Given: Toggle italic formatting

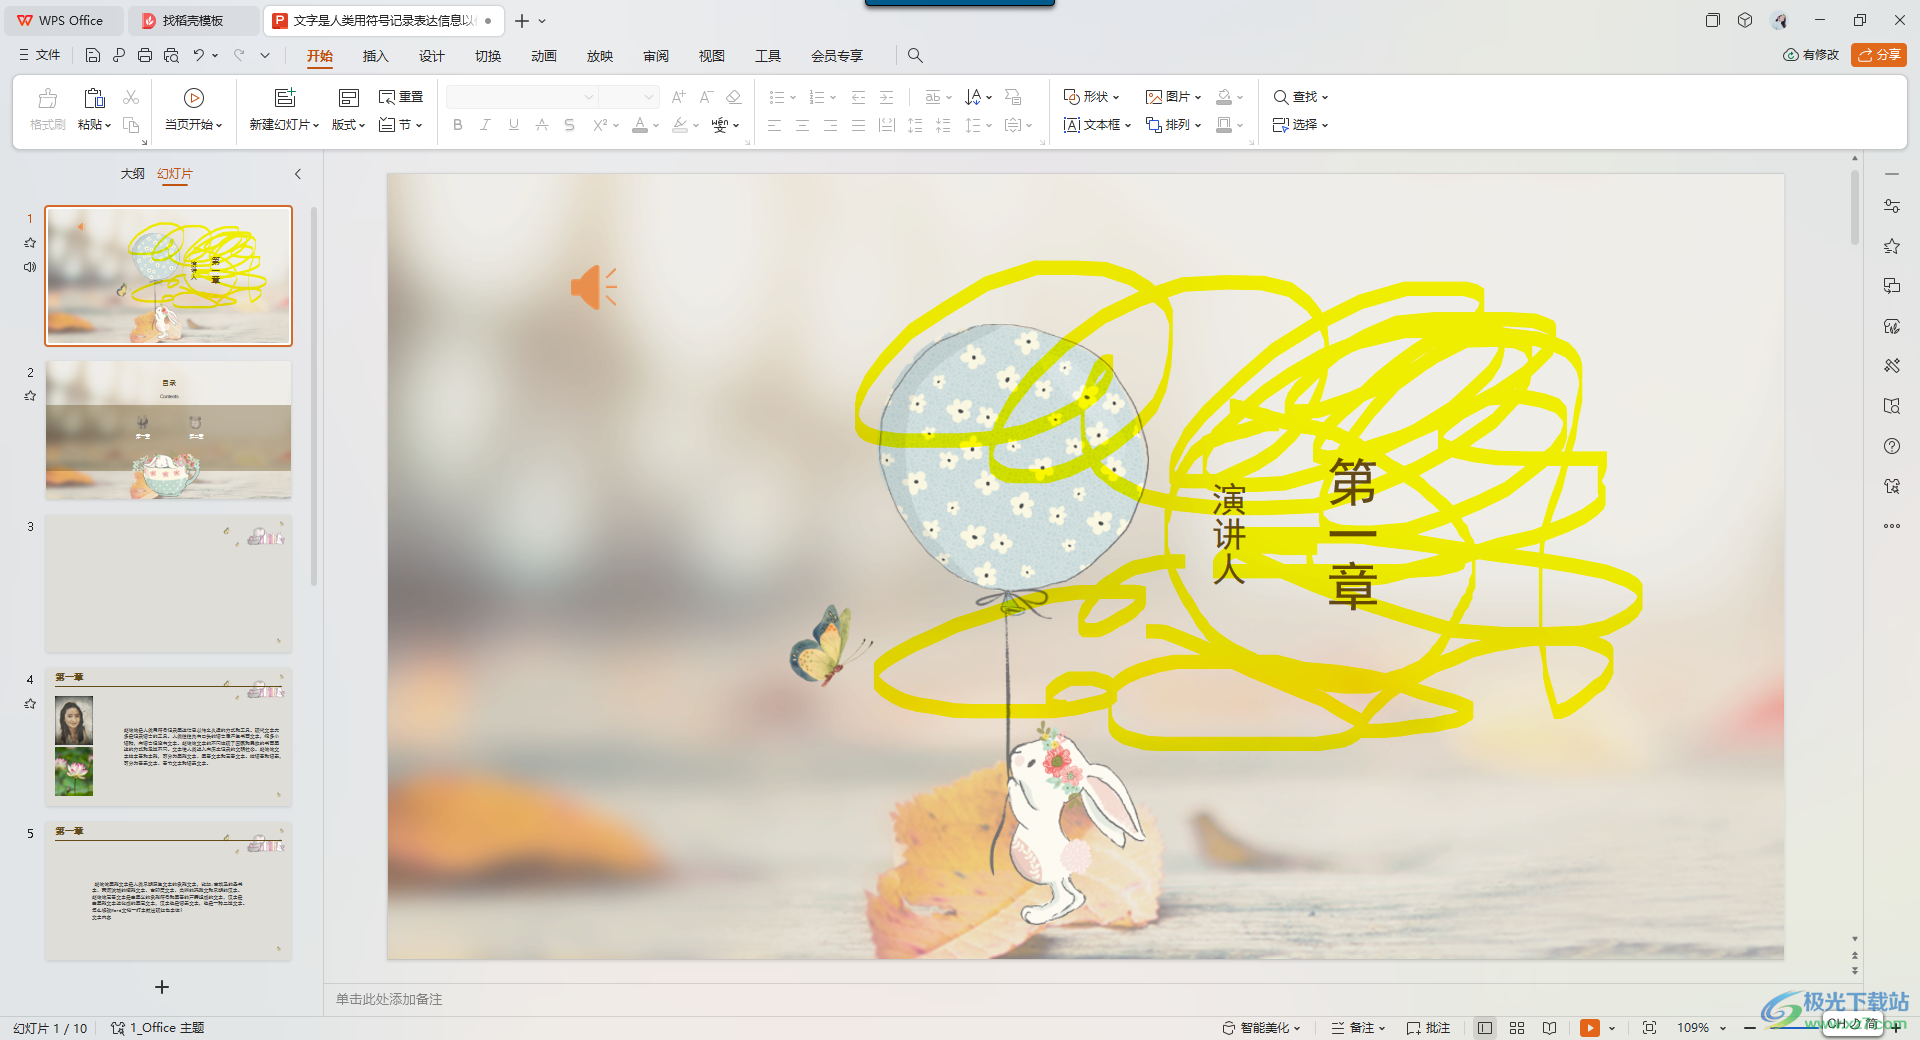Looking at the screenshot, I should 485,125.
